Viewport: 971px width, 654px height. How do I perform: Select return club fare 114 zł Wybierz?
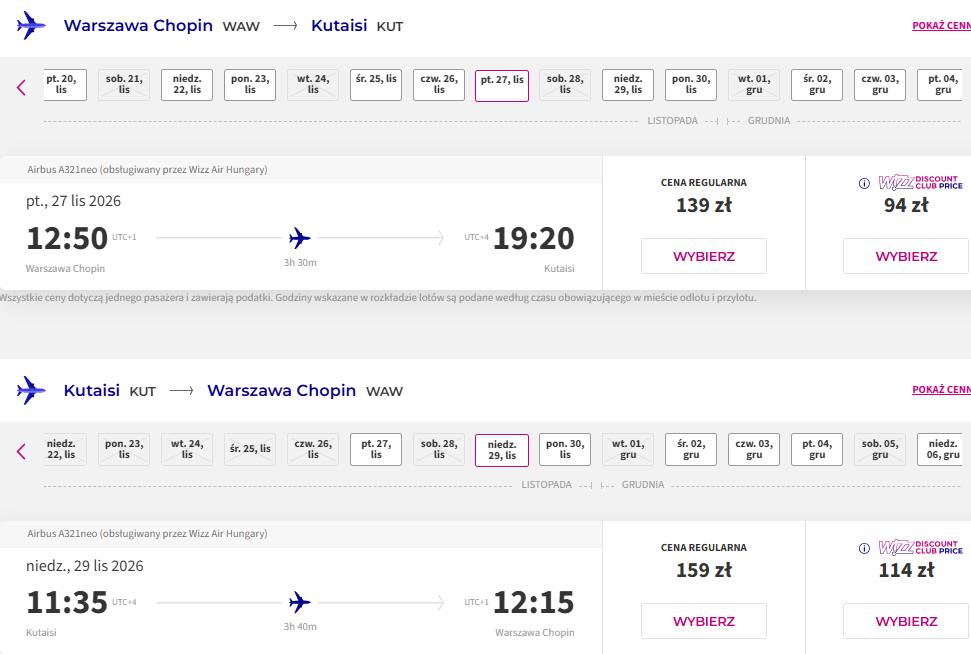point(906,621)
